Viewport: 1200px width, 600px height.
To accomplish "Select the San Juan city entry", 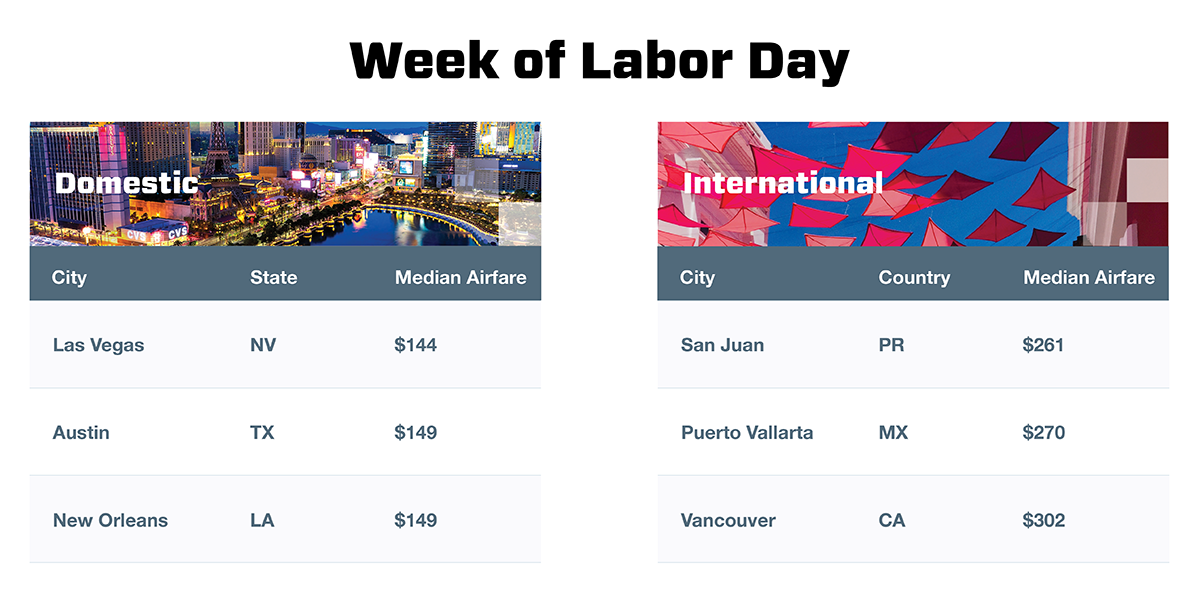I will click(x=722, y=345).
